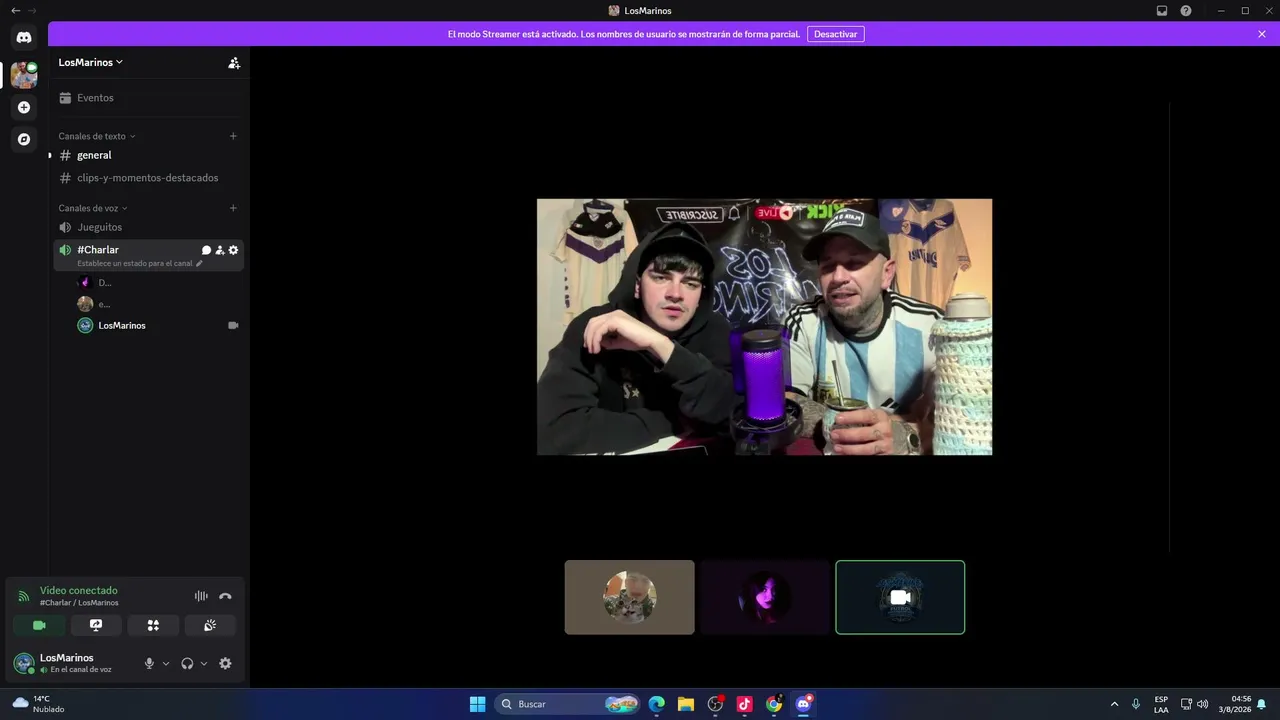Click the camera icon next to the LosMarinos user
Screen dimensions: 1280x720
233,325
